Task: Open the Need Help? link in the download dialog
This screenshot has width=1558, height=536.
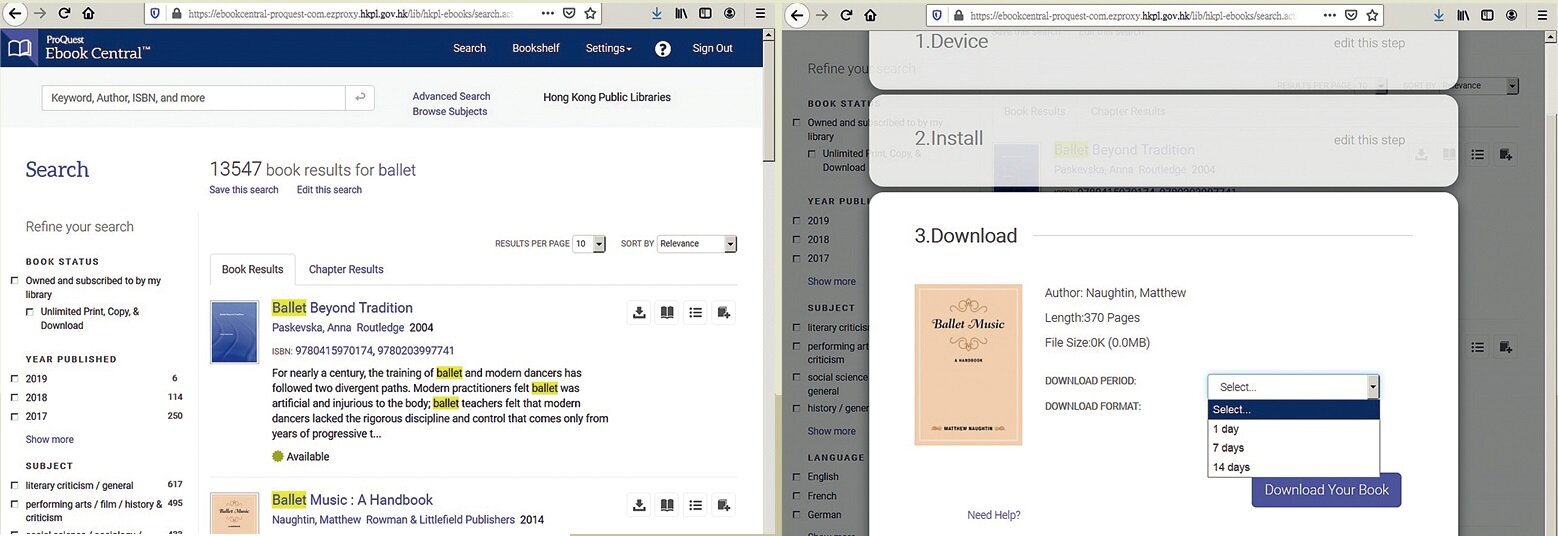Action: pyautogui.click(x=994, y=516)
